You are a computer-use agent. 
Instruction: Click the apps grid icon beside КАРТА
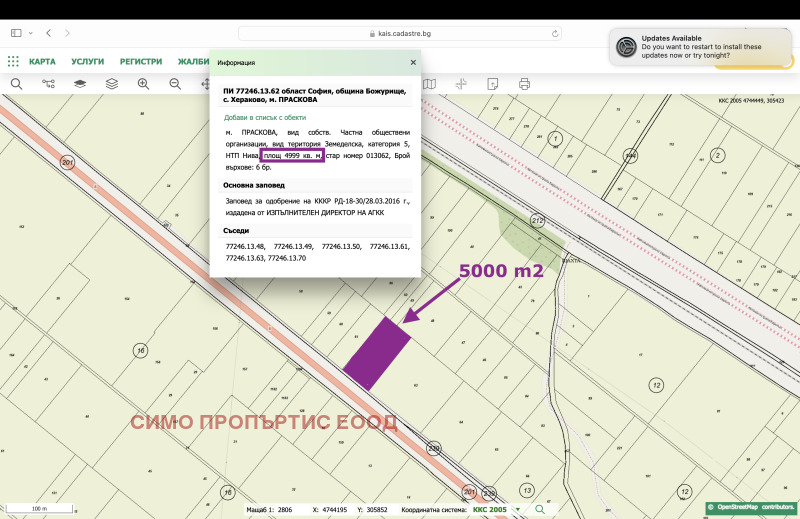13,61
